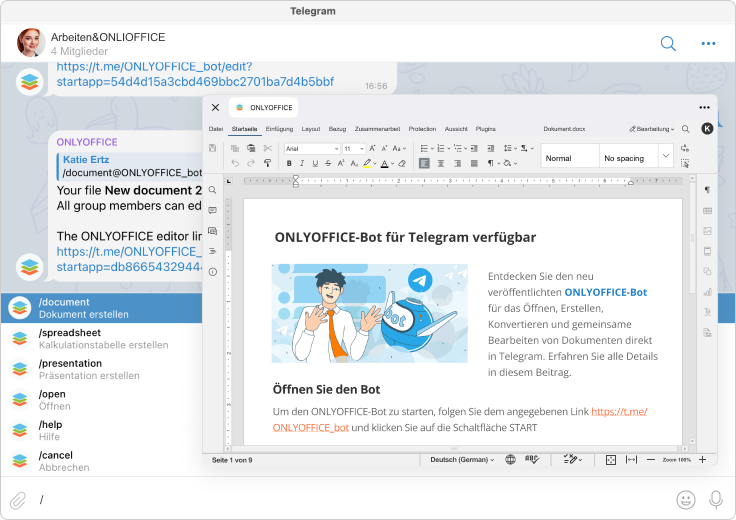Apply yellow highlight color
This screenshot has width=736, height=520.
(367, 163)
